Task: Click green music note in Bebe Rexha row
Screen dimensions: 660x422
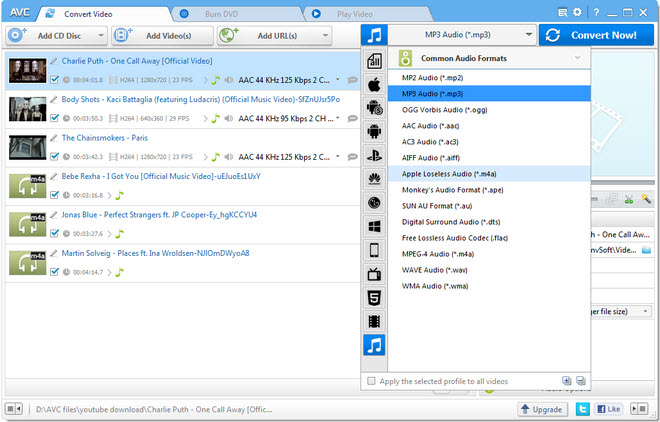Action: tap(120, 195)
